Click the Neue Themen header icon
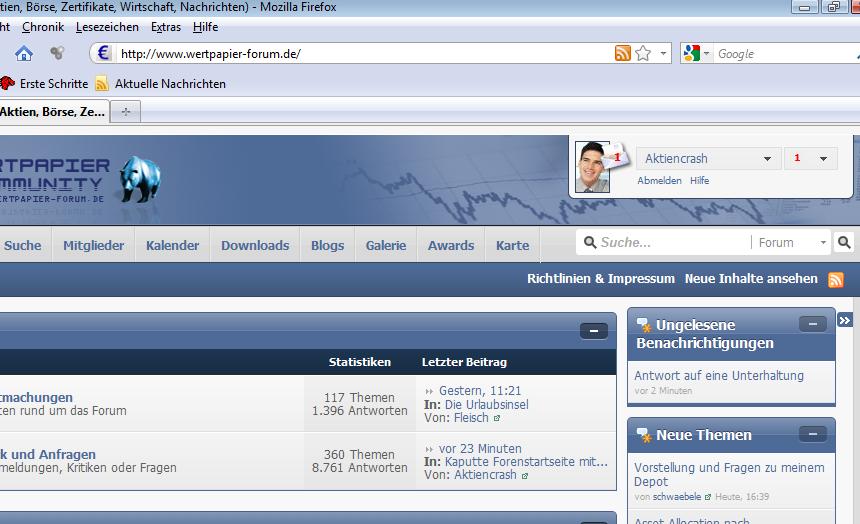This screenshot has height=524, width=860. (644, 435)
